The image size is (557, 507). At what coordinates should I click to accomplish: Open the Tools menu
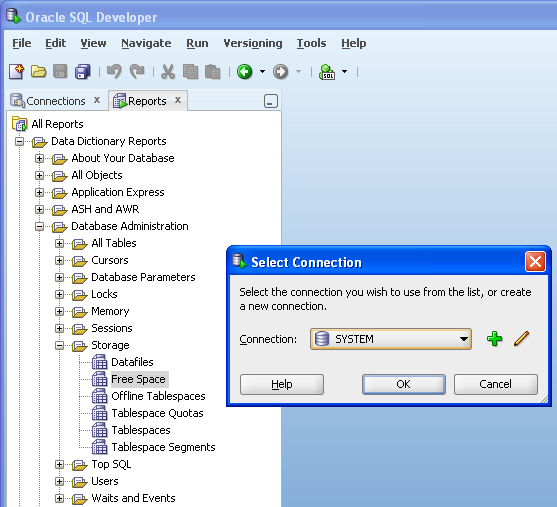tap(311, 43)
